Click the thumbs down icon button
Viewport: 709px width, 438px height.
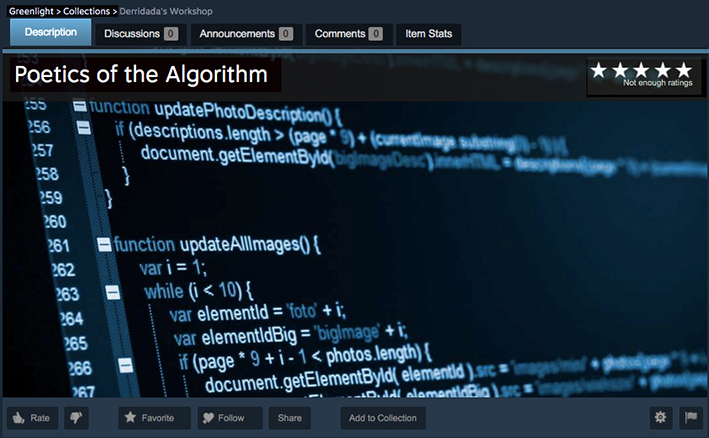pos(76,418)
